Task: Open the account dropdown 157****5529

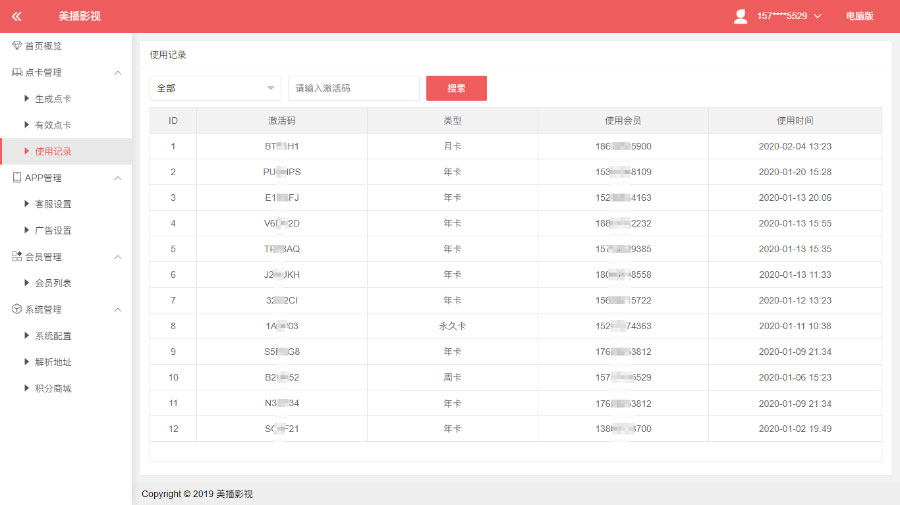Action: tap(789, 16)
